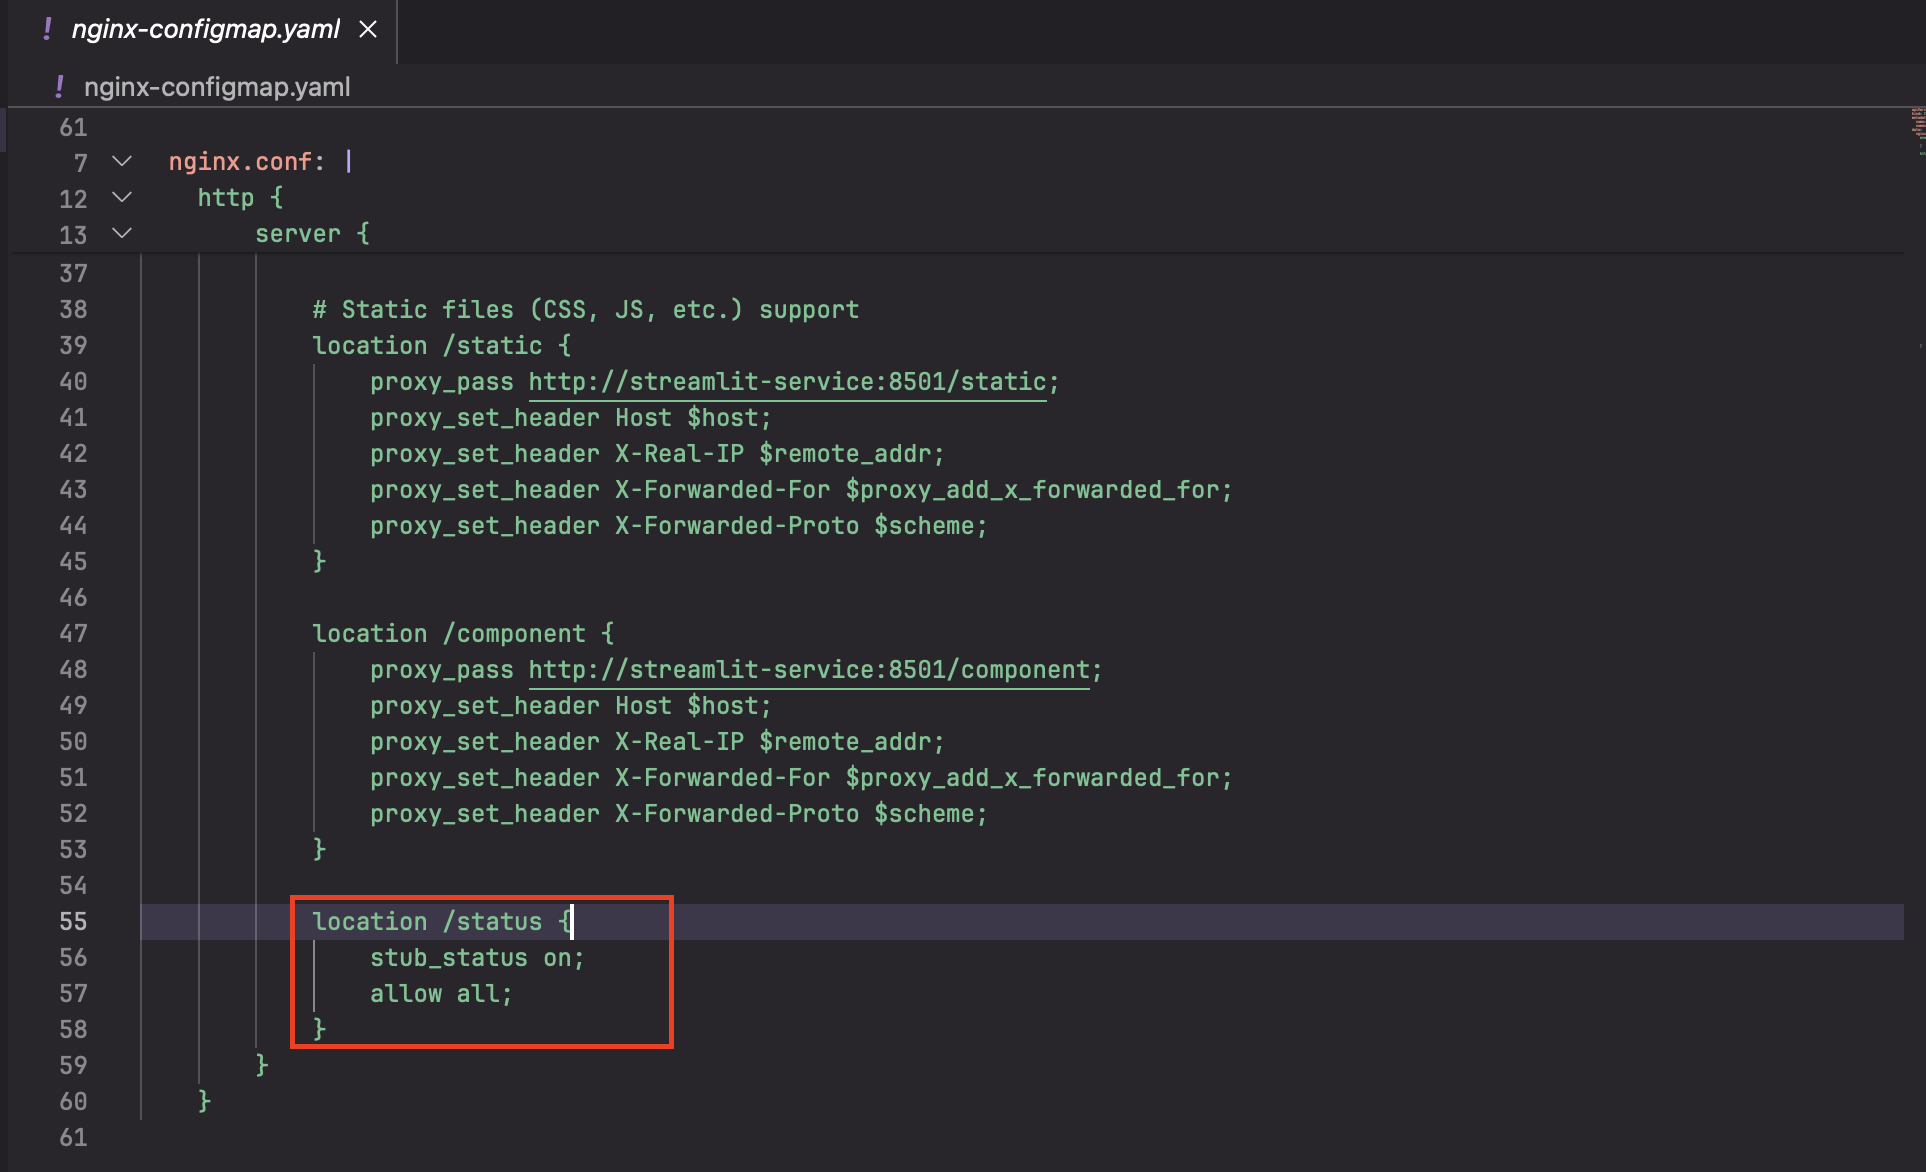The height and width of the screenshot is (1172, 1926).
Task: Click nginx-configmap.yaml in the breadcrumb
Action: [x=217, y=87]
